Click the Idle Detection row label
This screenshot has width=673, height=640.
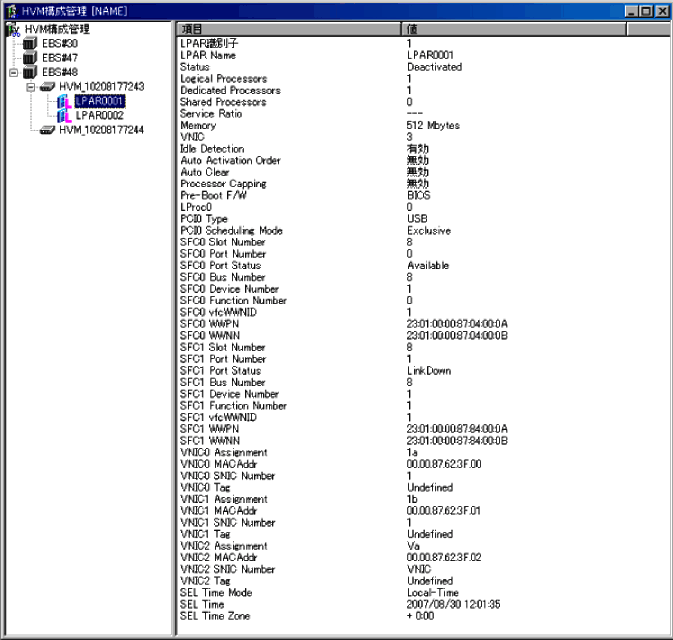click(212, 149)
